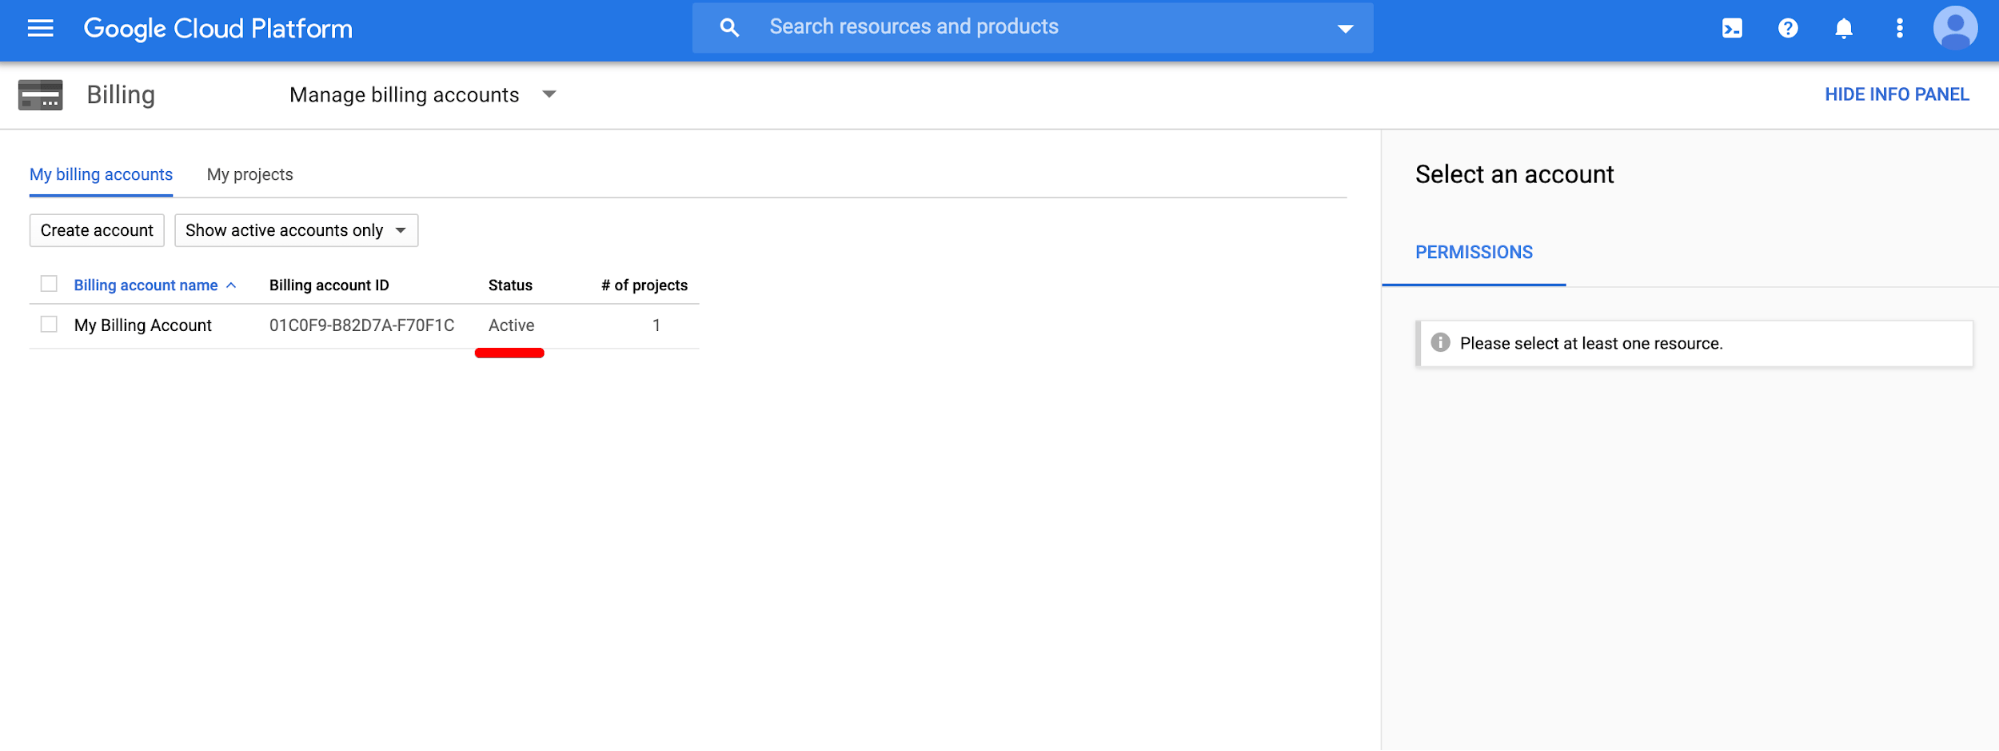1999x751 pixels.
Task: Open Manage billing accounts dropdown
Action: pyautogui.click(x=423, y=95)
